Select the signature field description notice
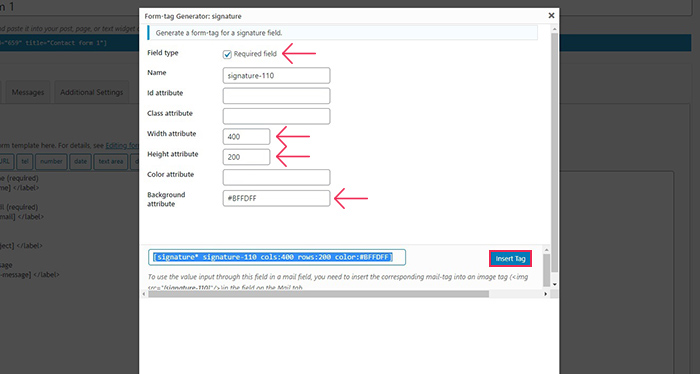This screenshot has width=700, height=374. 342,33
